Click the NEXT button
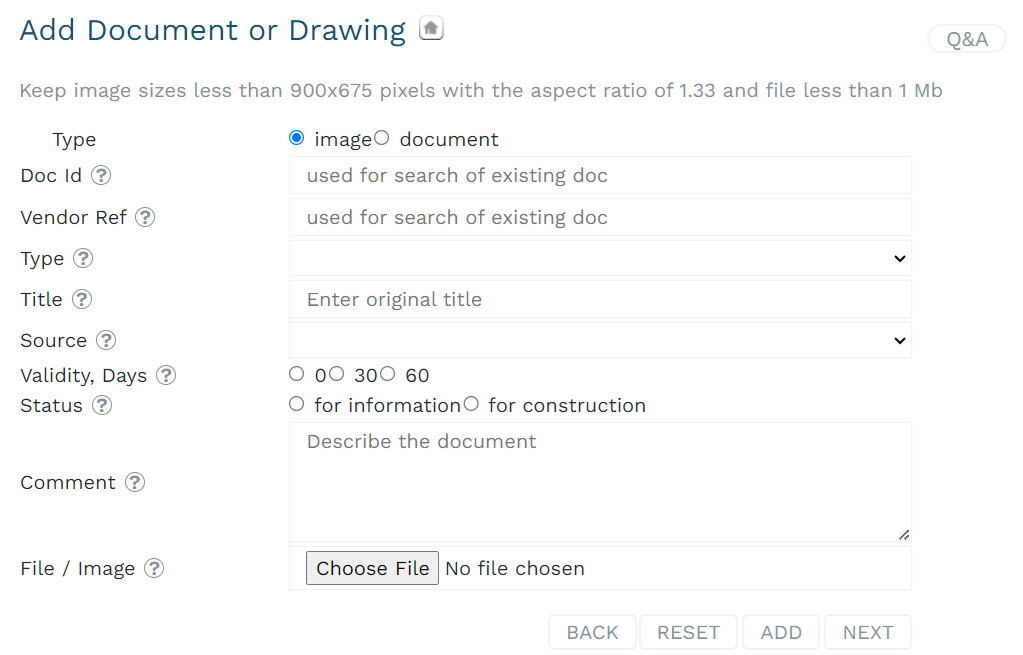Viewport: 1023px width, 655px height. (x=868, y=632)
